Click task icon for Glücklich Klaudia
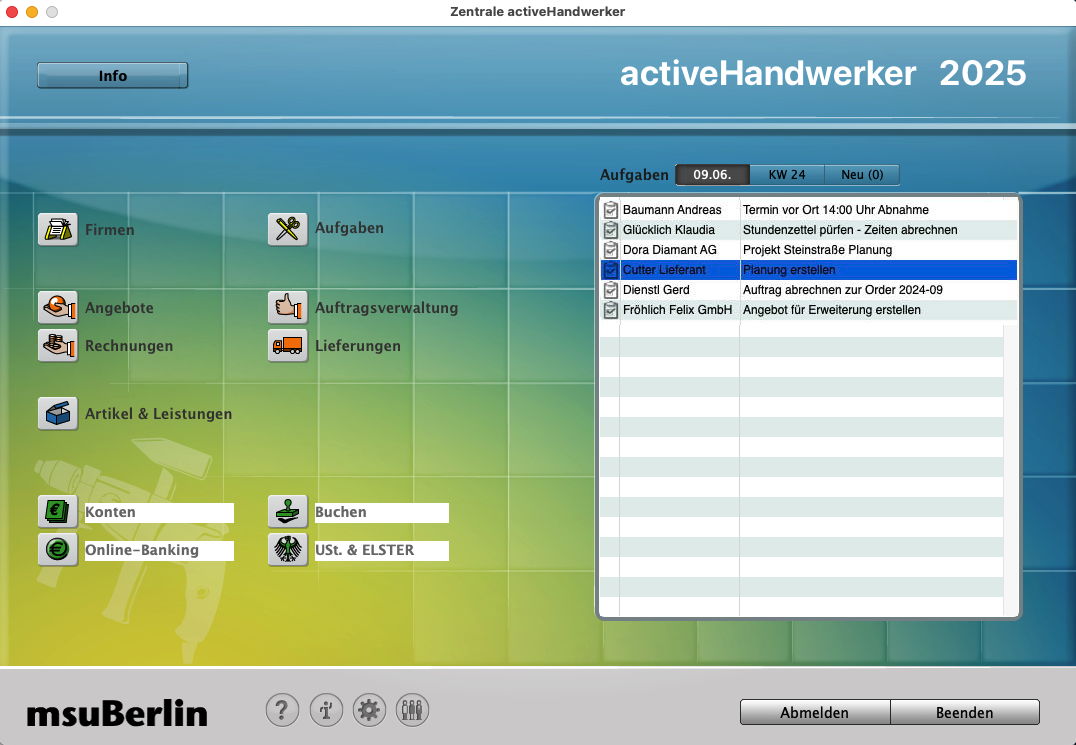This screenshot has width=1076, height=745. pyautogui.click(x=610, y=230)
